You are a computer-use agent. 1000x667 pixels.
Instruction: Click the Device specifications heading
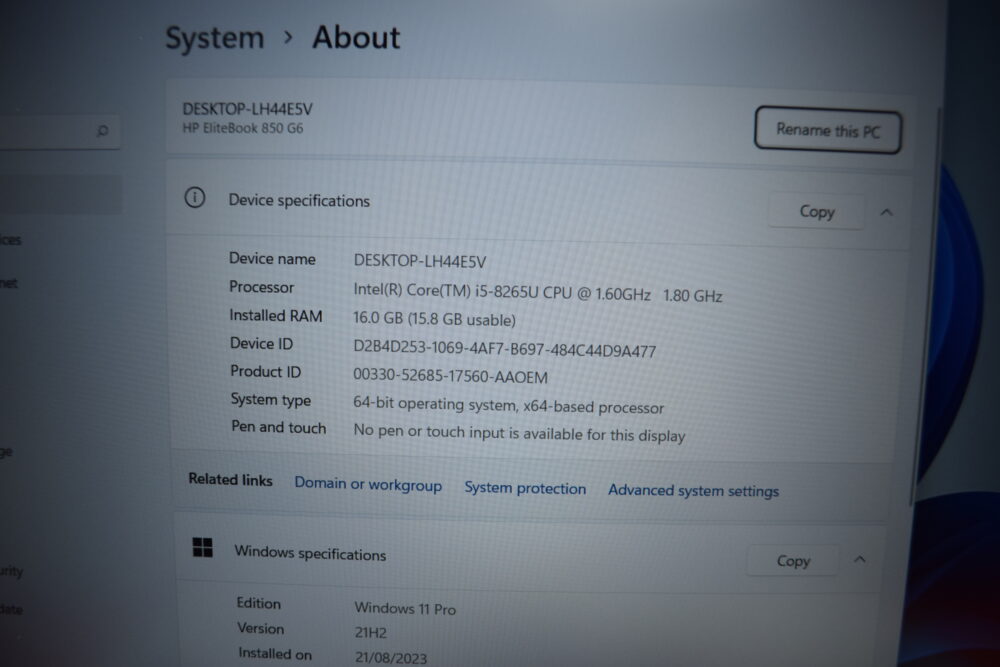tap(299, 200)
